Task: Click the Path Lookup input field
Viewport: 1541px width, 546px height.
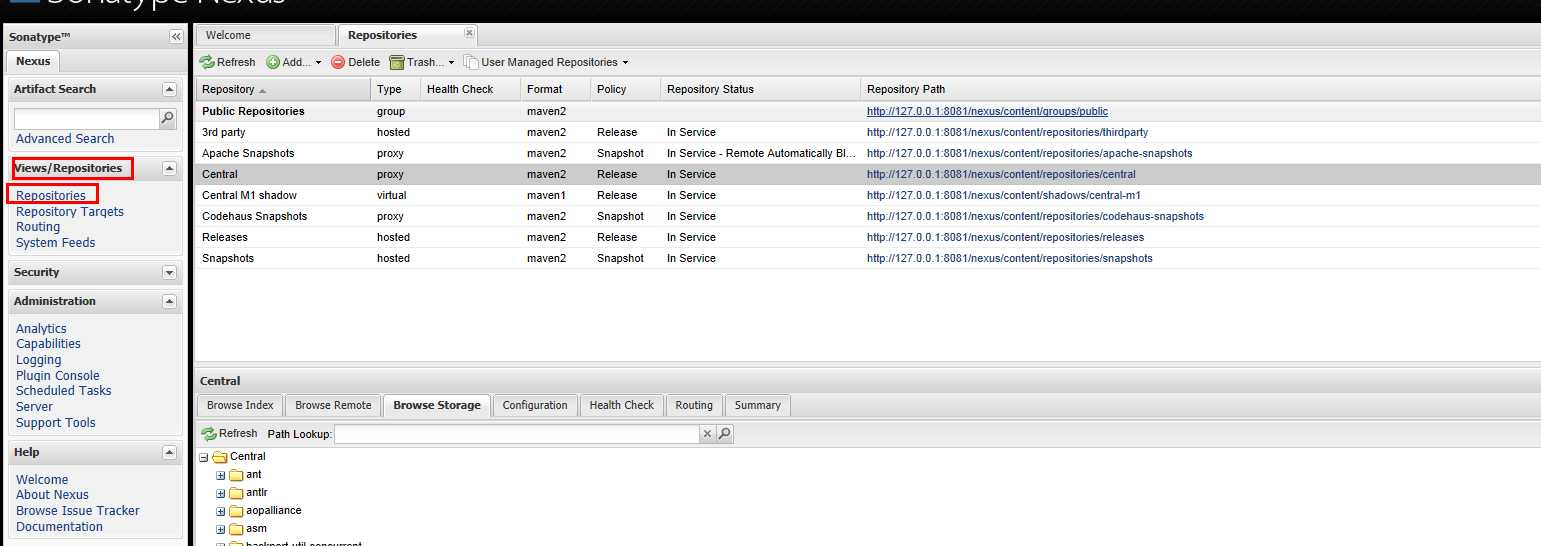Action: pyautogui.click(x=516, y=434)
